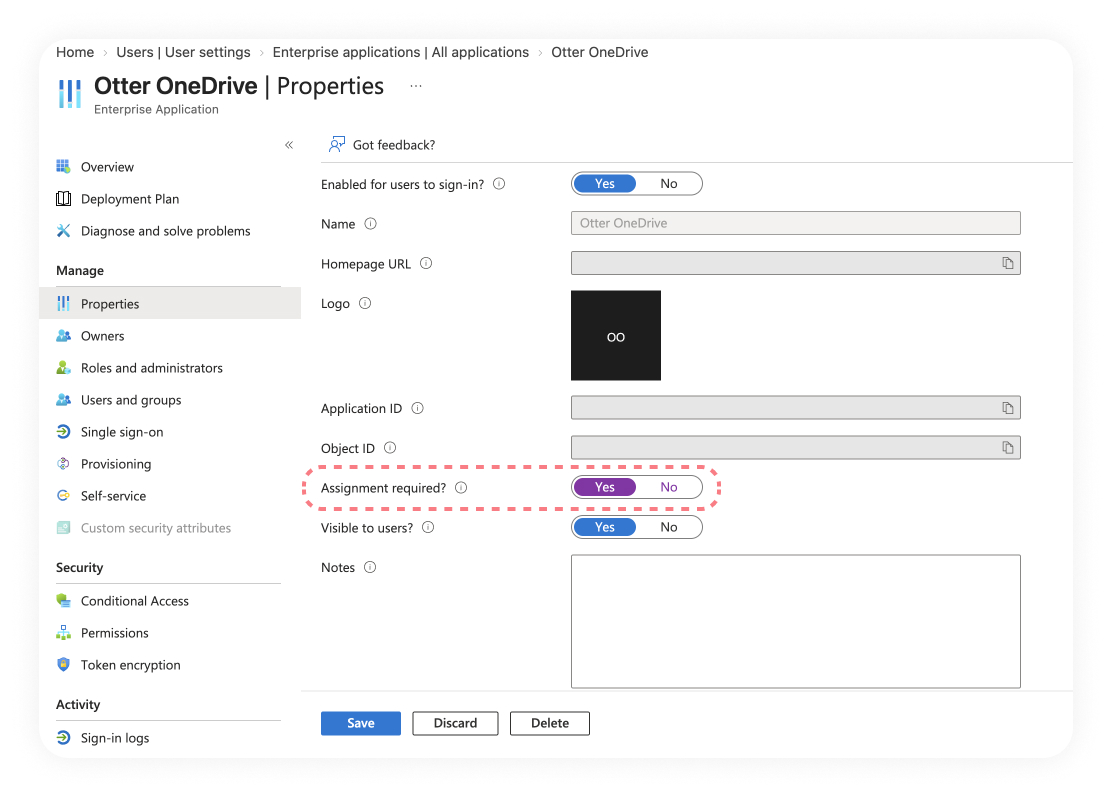Copy the Application ID value

[x=1007, y=408]
